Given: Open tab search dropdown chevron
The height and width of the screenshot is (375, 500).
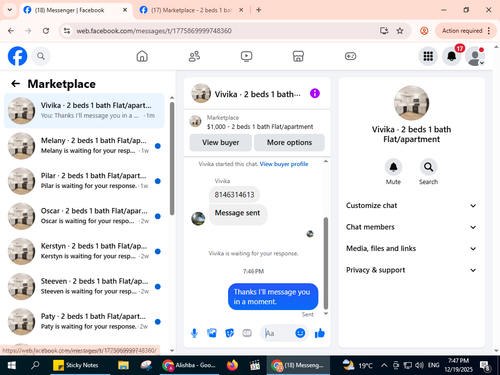Looking at the screenshot, I should pyautogui.click(x=10, y=10).
